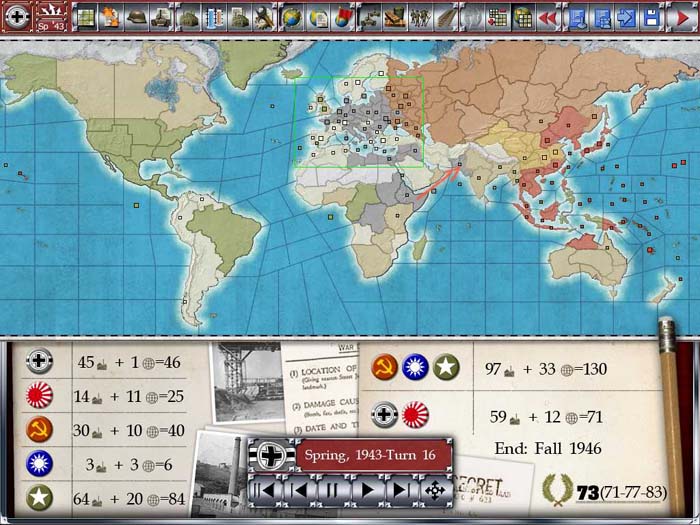Viewport: 700px width, 525px height.
Task: Open the blue document with disc icon
Action: click(x=576, y=17)
